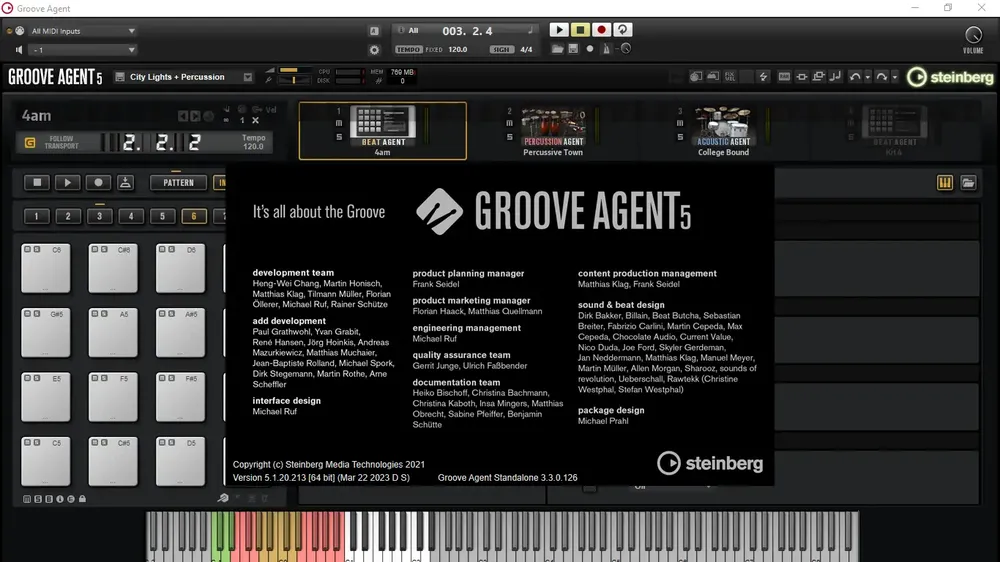This screenshot has height=562, width=1000.
Task: Toggle the Follow Transport G button
Action: [29, 142]
